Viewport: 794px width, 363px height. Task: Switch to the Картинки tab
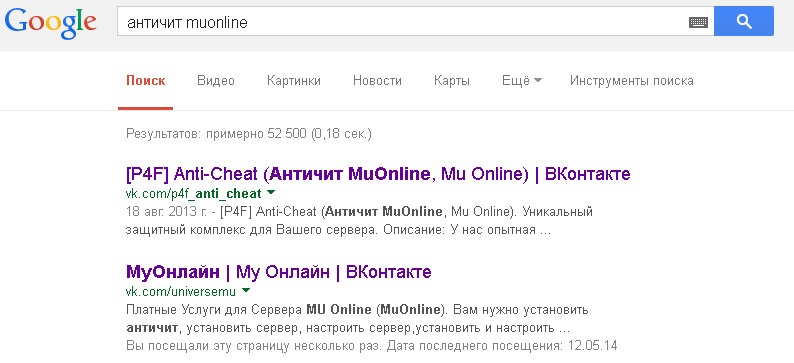[294, 80]
